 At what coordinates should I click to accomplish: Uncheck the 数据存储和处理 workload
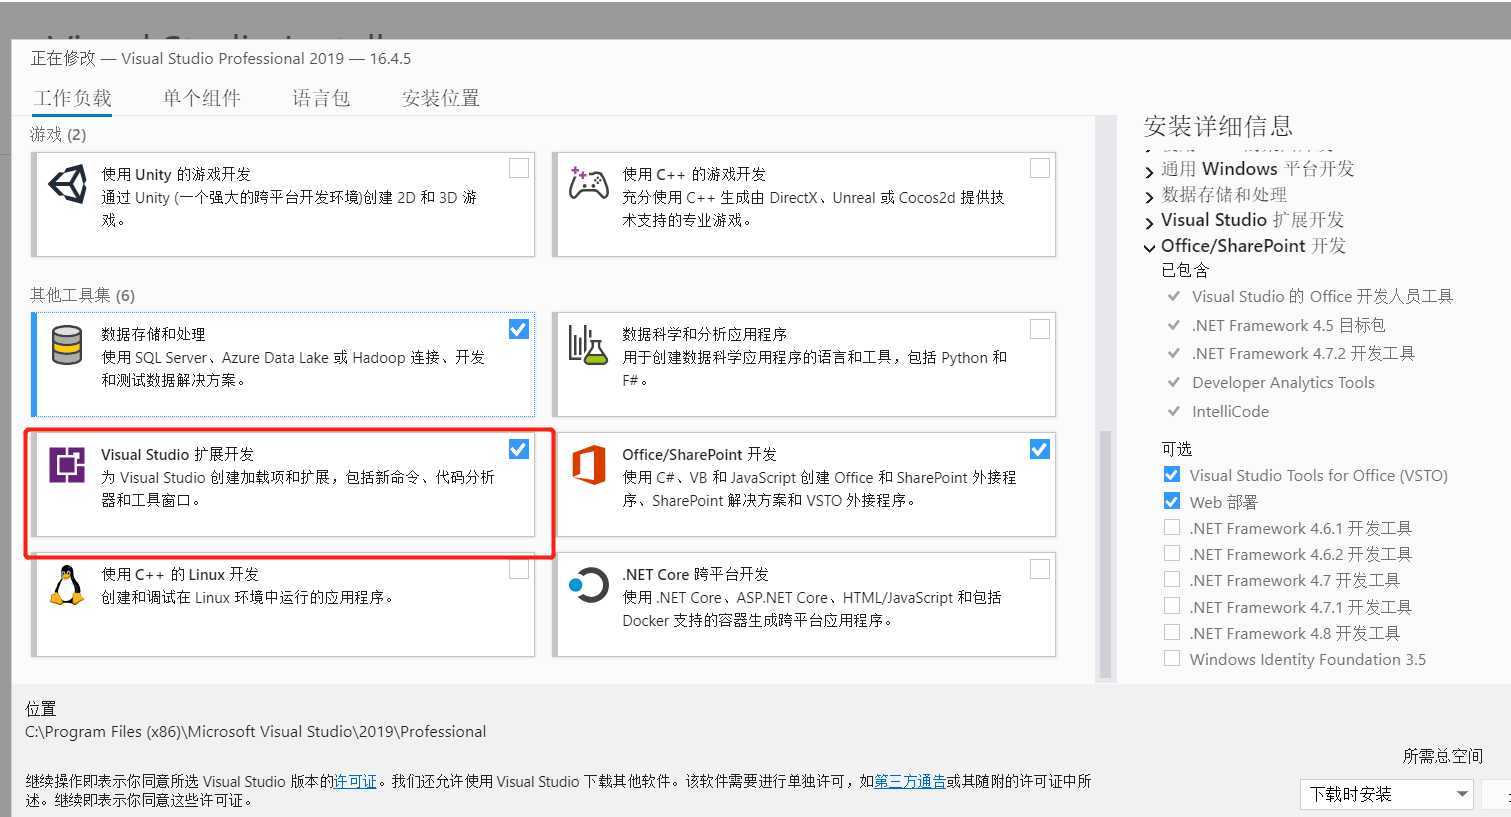518,329
